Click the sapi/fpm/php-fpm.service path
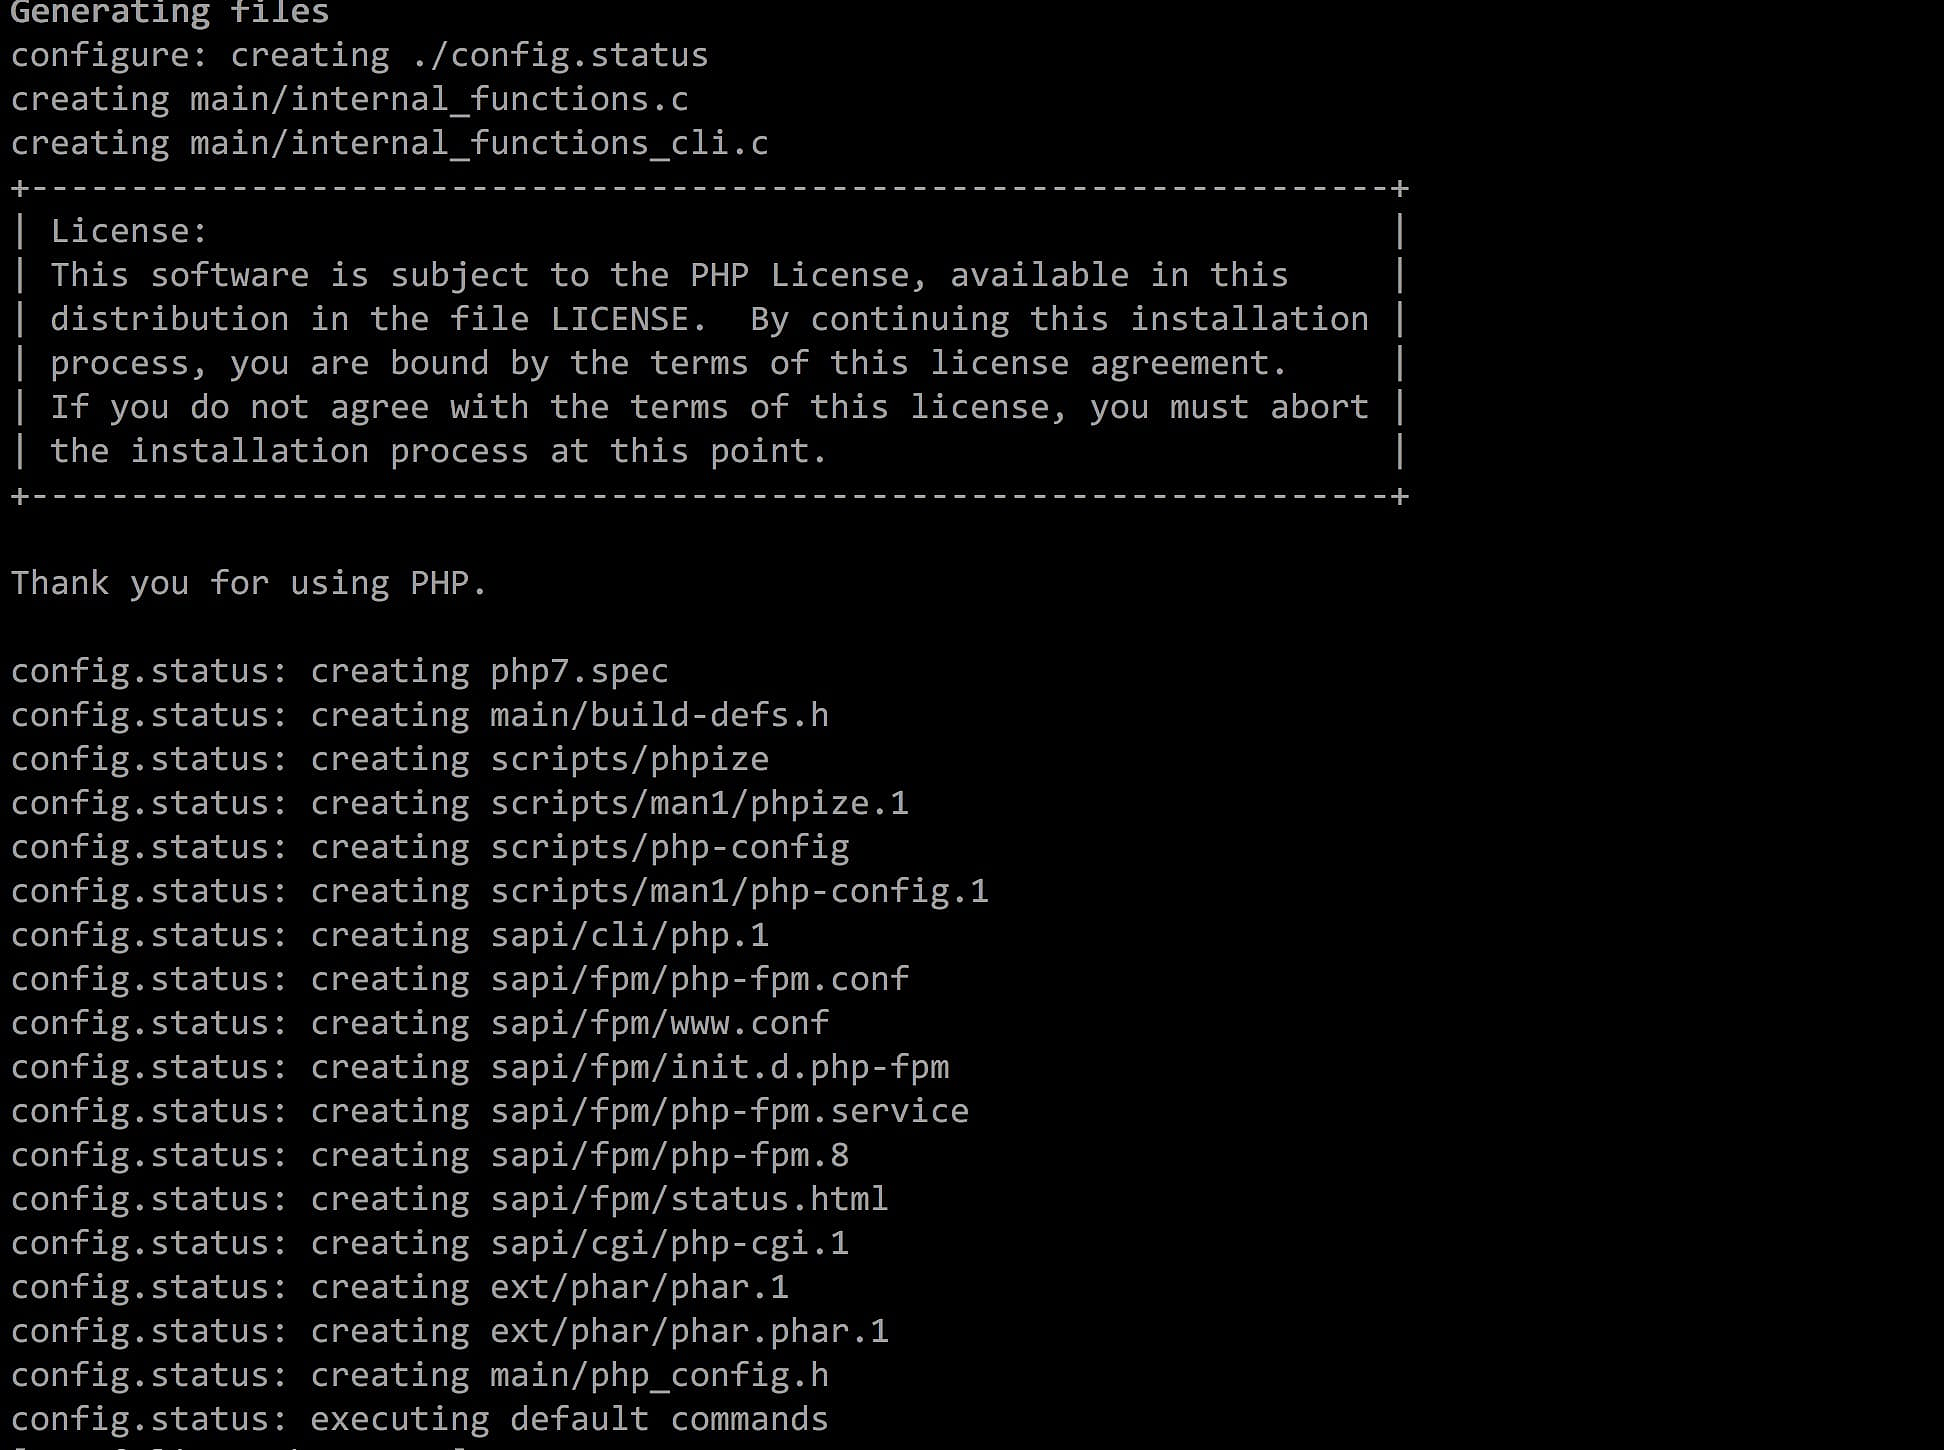The height and width of the screenshot is (1450, 1944). 729,1111
